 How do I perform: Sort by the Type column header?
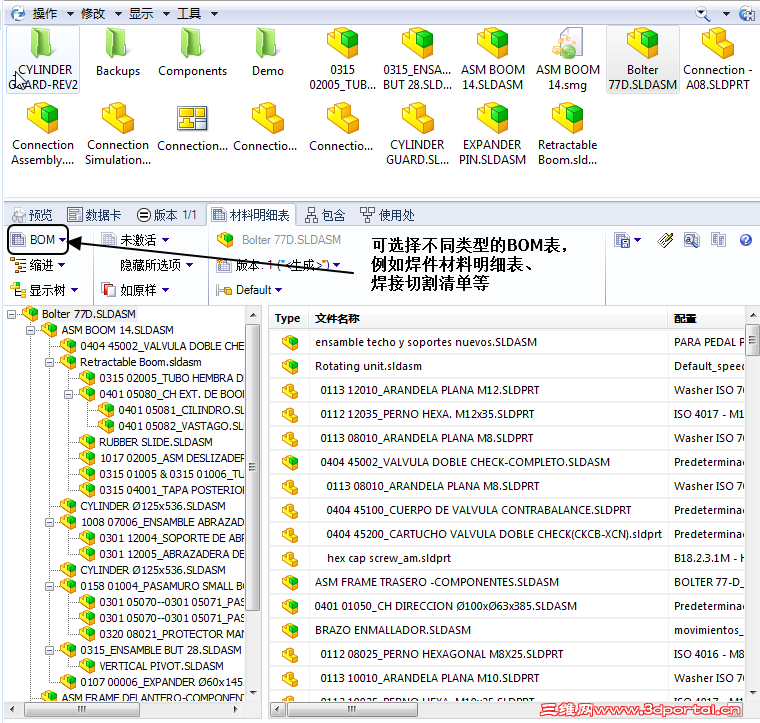pyautogui.click(x=288, y=318)
